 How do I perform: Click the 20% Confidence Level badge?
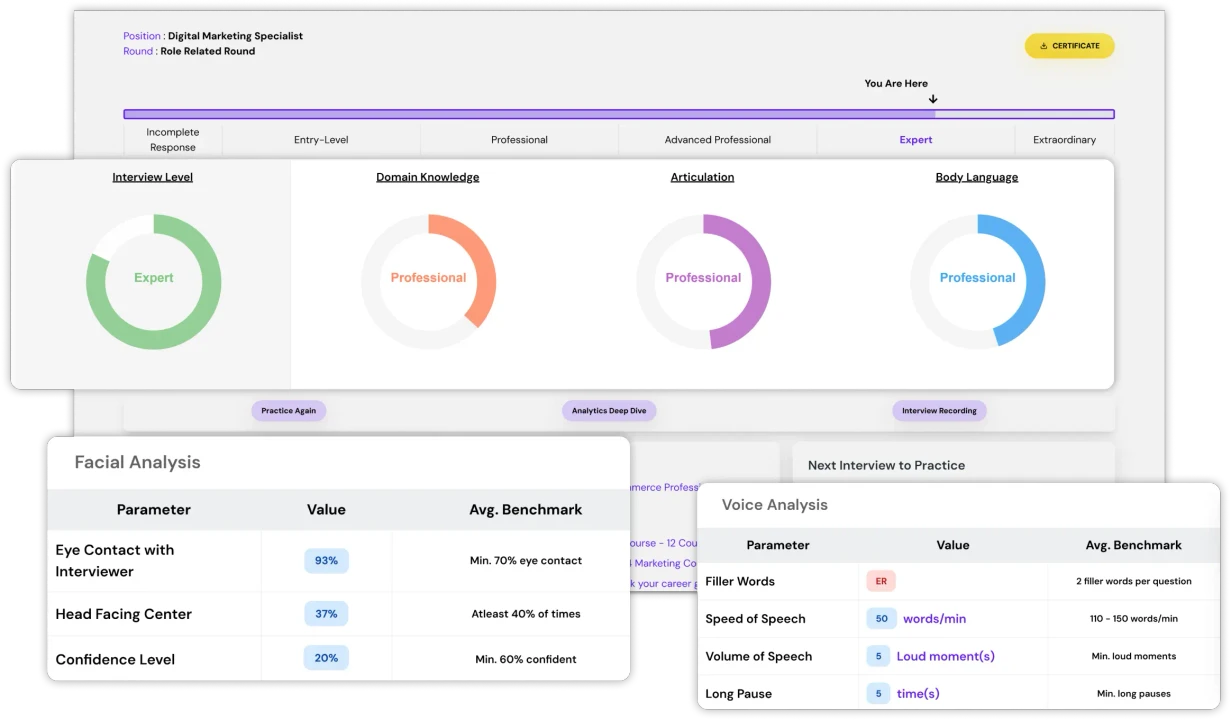326,658
